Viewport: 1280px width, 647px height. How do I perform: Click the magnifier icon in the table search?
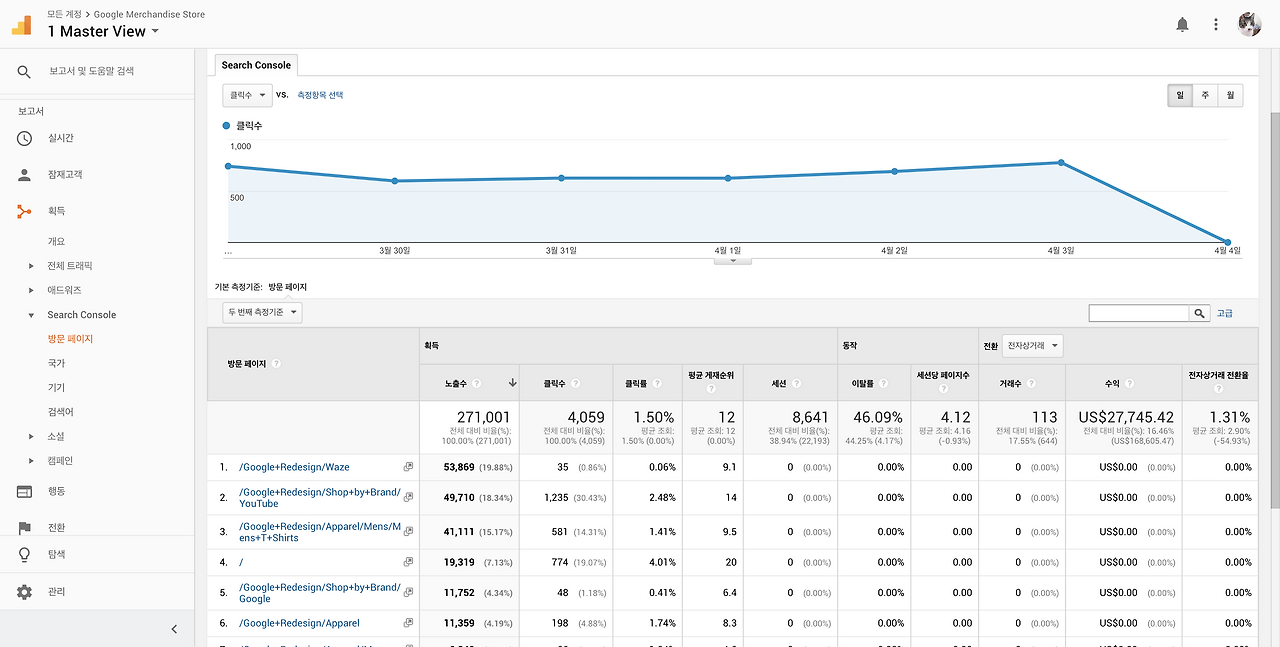pos(1199,312)
